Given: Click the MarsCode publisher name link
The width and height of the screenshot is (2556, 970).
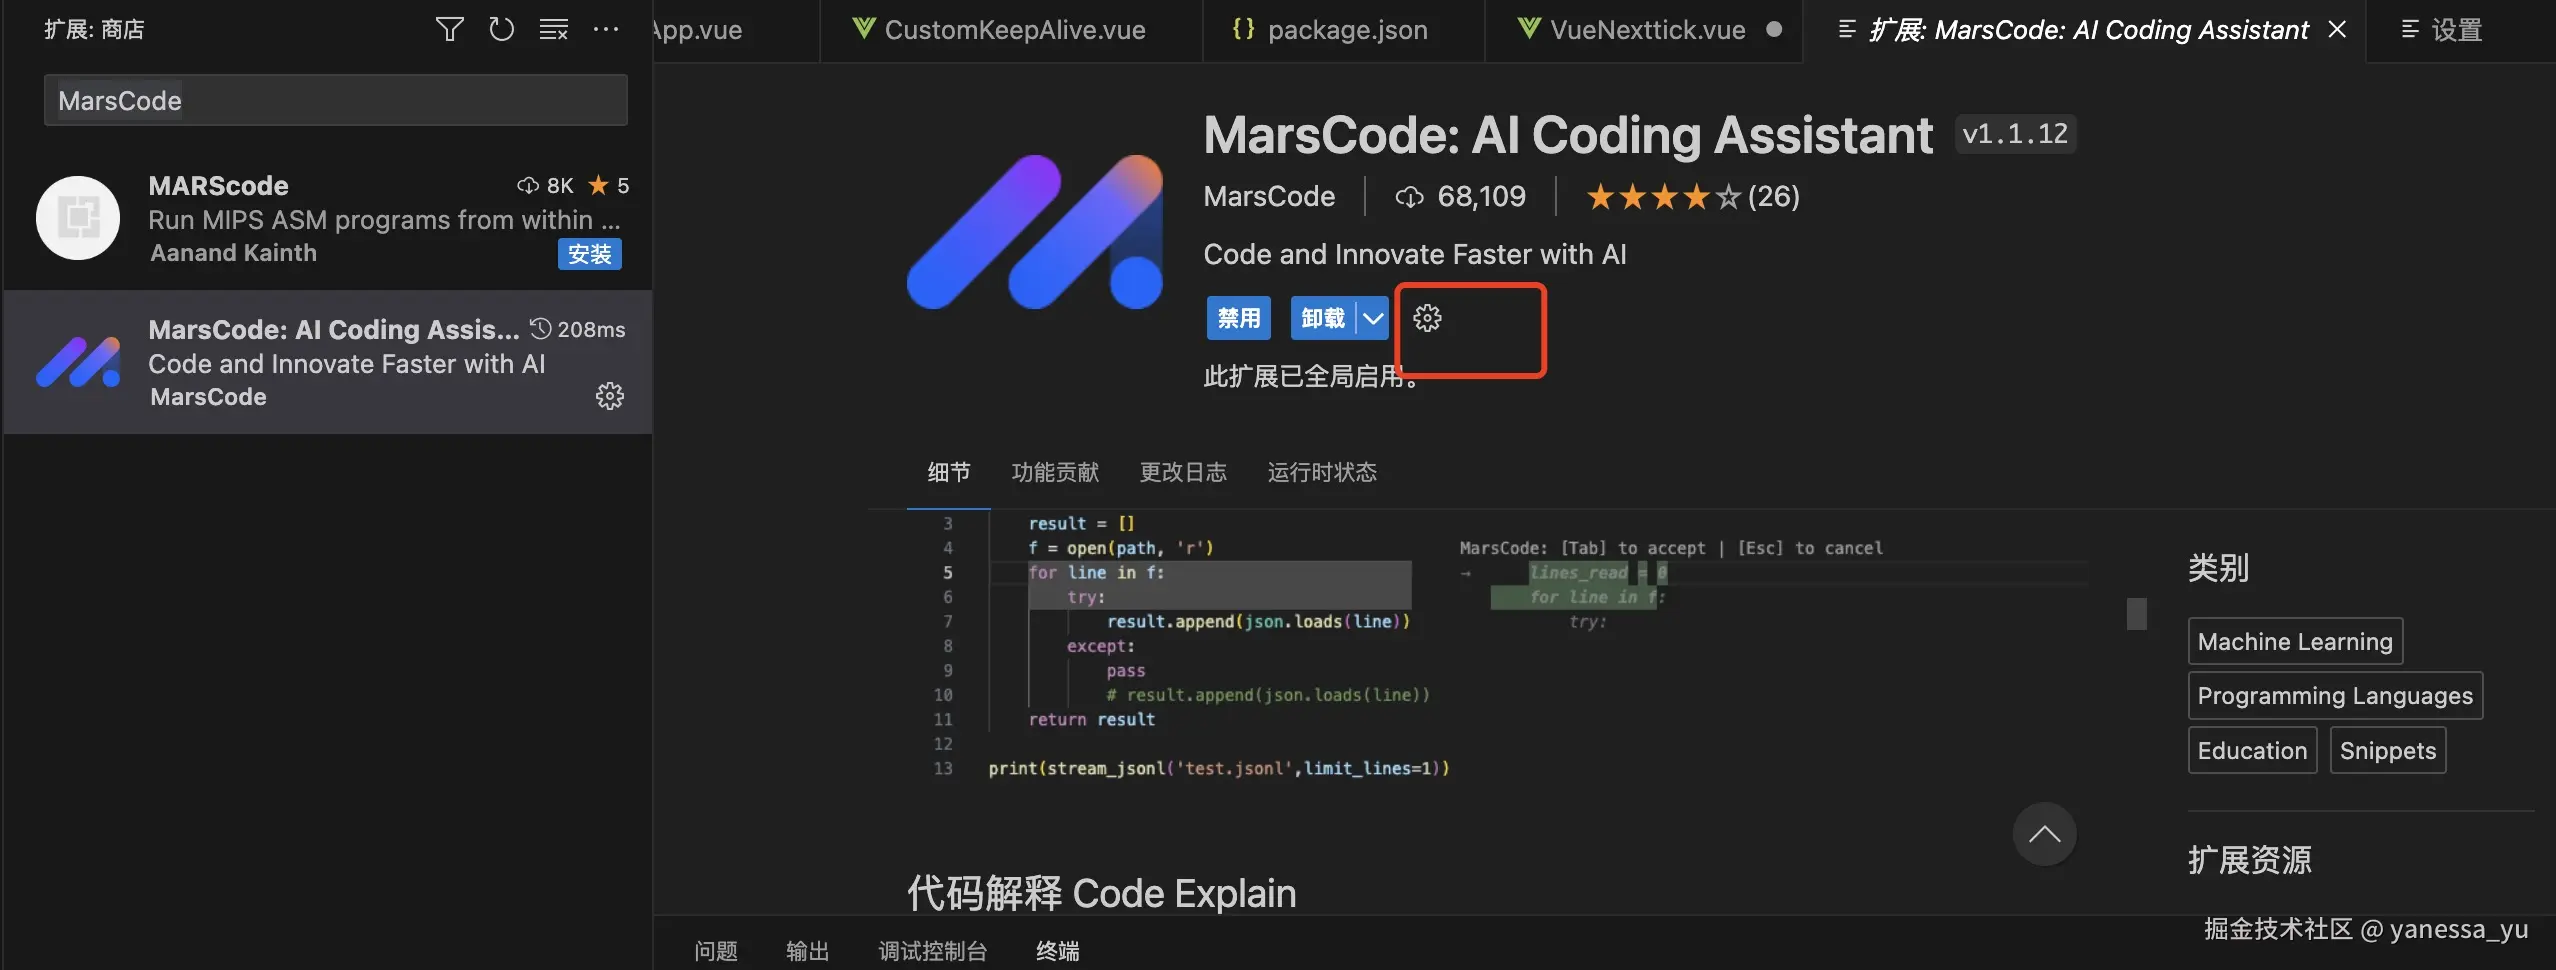Looking at the screenshot, I should [1269, 196].
